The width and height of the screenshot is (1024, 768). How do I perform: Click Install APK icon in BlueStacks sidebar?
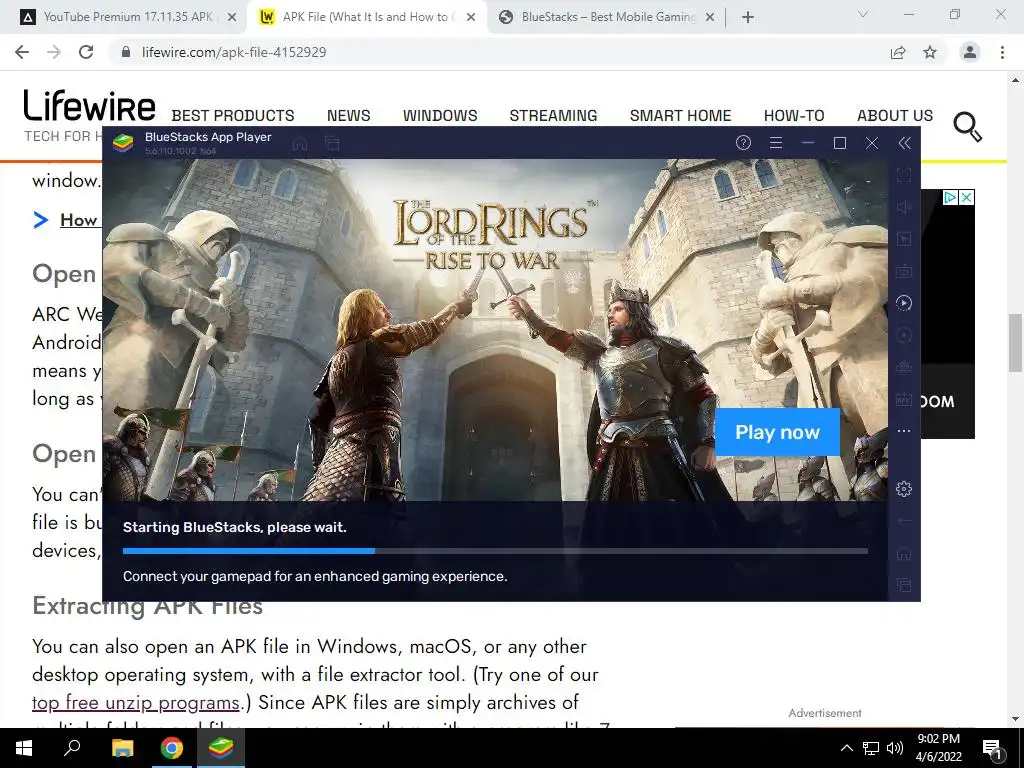pos(904,399)
